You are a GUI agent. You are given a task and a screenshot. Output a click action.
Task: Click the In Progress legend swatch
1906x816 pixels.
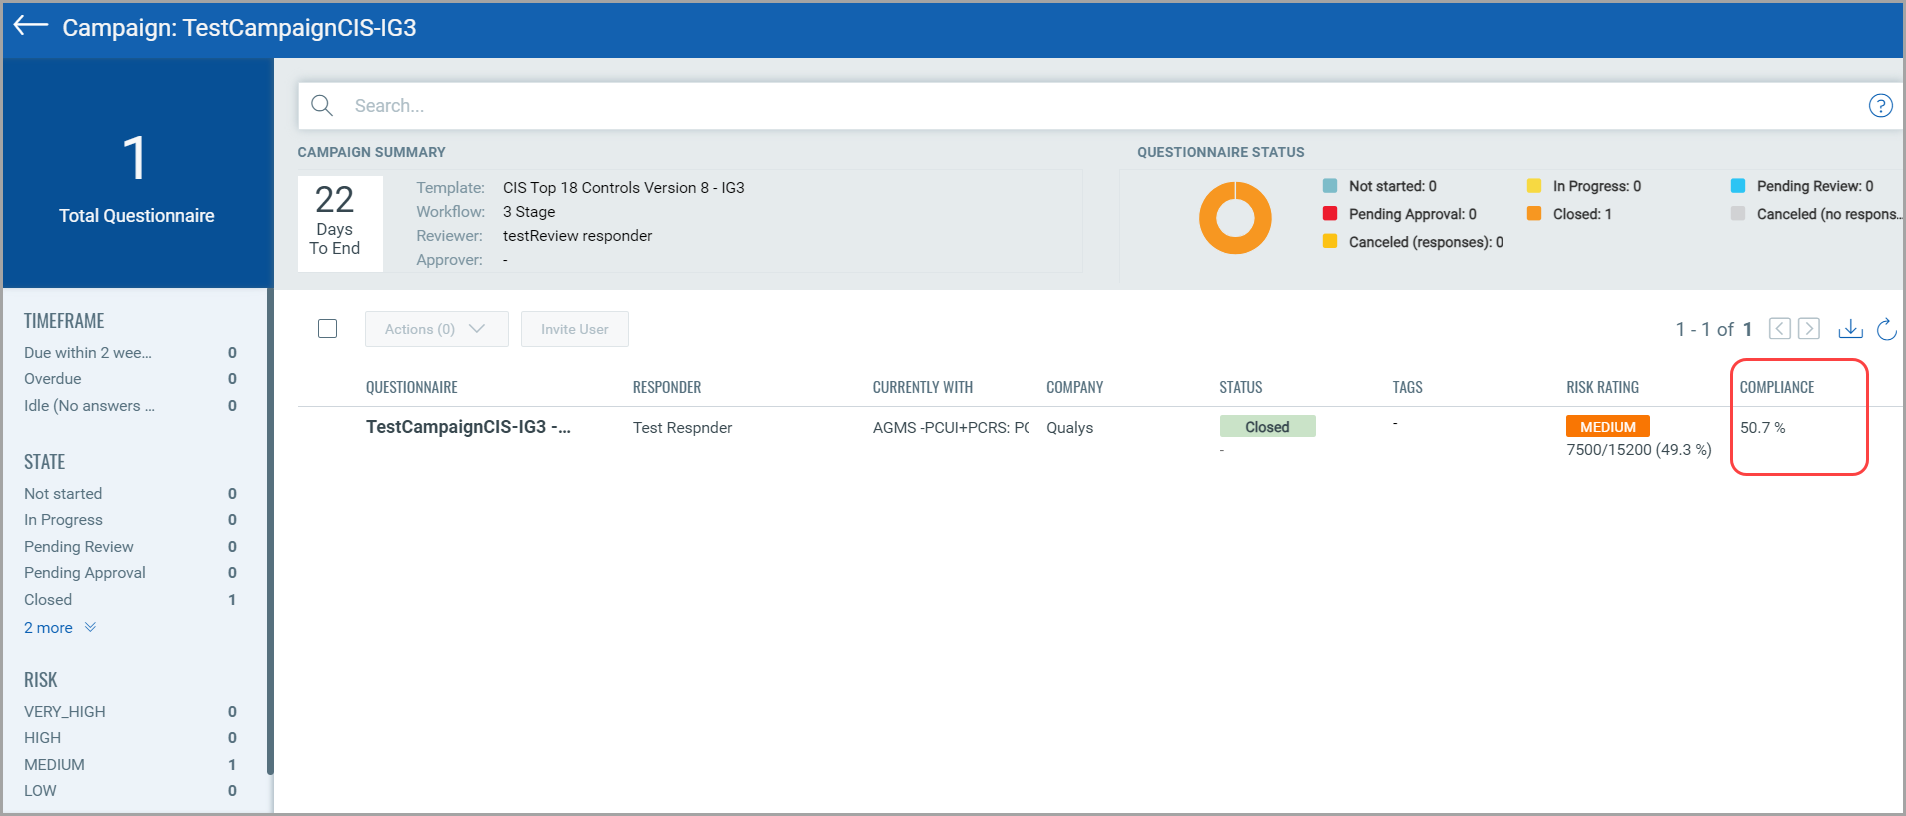point(1533,186)
